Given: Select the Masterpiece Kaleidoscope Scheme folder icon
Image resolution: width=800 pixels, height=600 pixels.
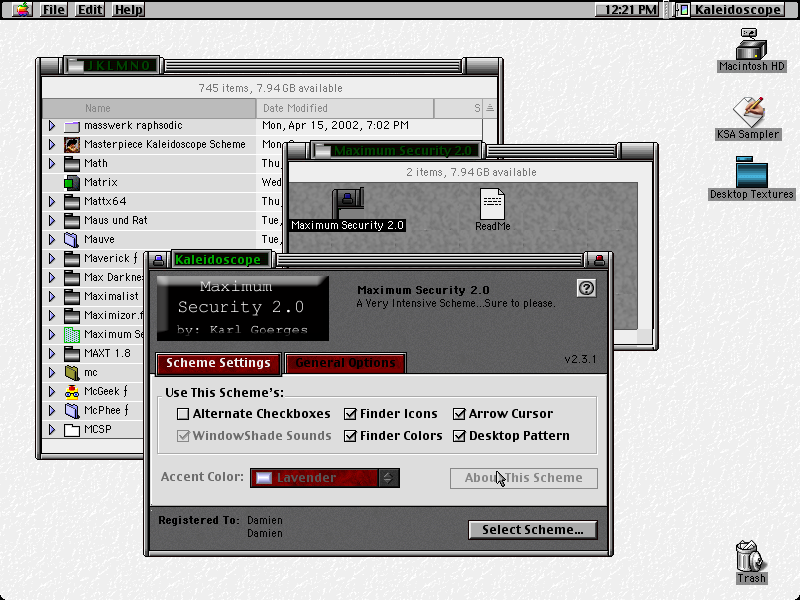Looking at the screenshot, I should point(72,145).
